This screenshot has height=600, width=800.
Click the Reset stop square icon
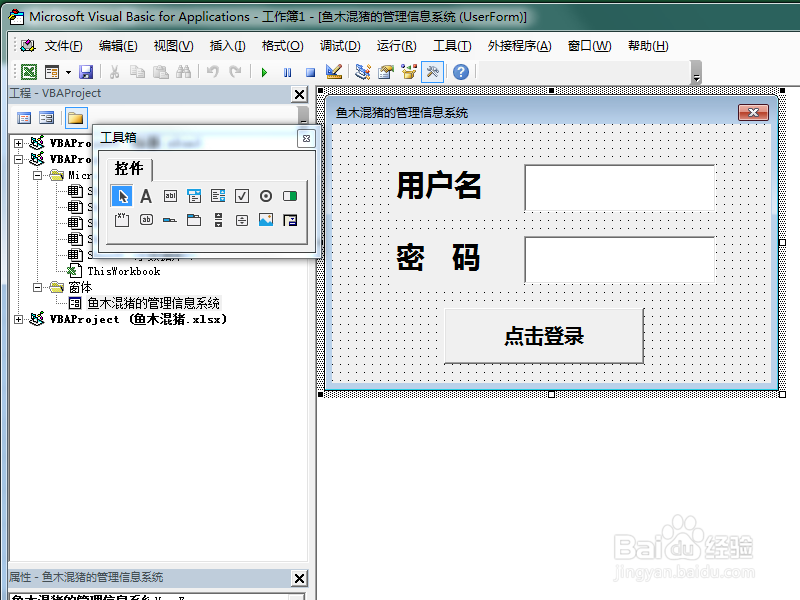click(310, 72)
